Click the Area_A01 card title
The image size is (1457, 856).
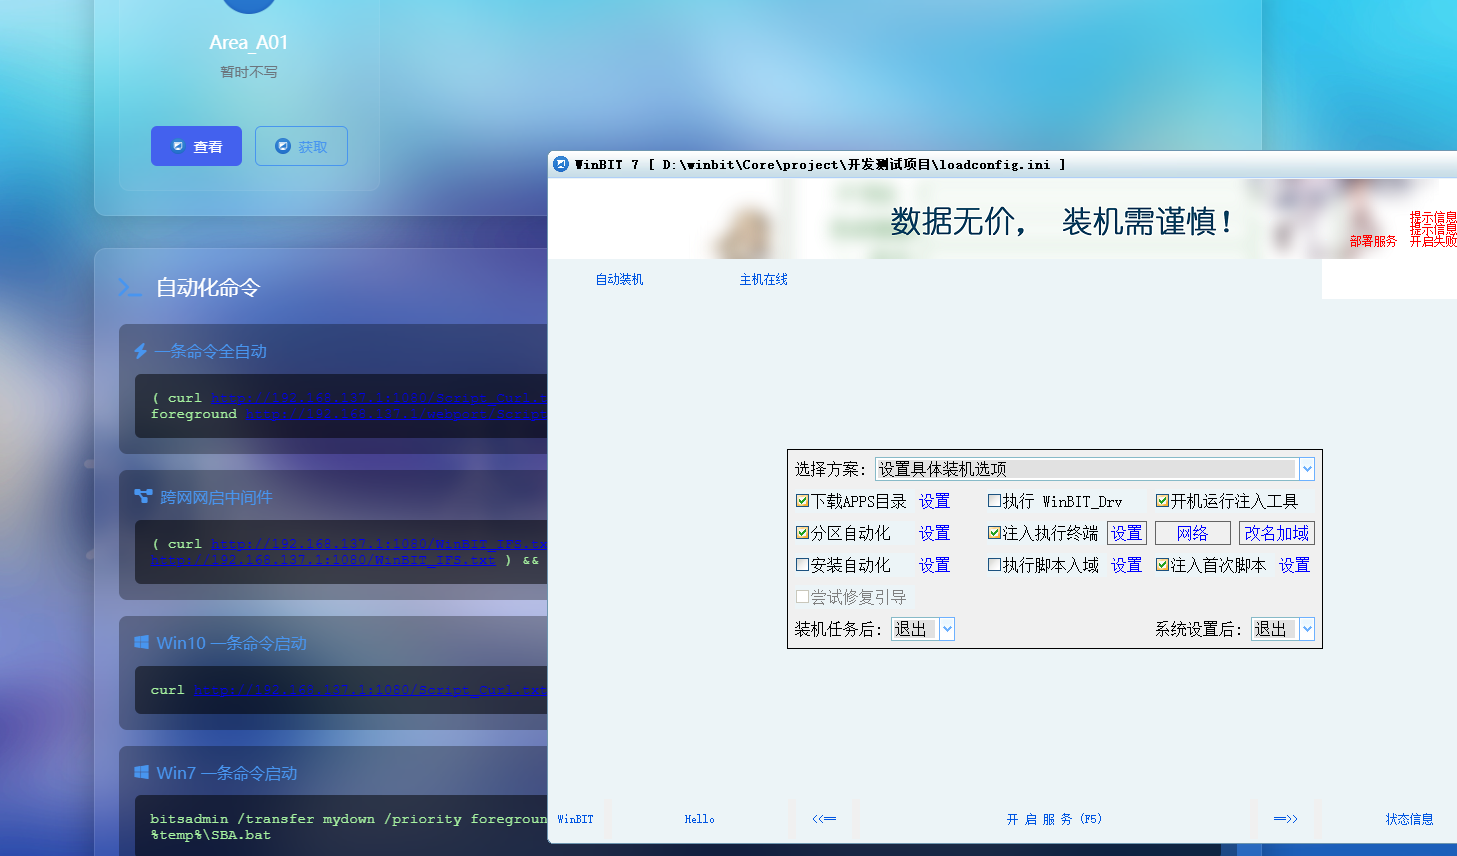pyautogui.click(x=249, y=42)
